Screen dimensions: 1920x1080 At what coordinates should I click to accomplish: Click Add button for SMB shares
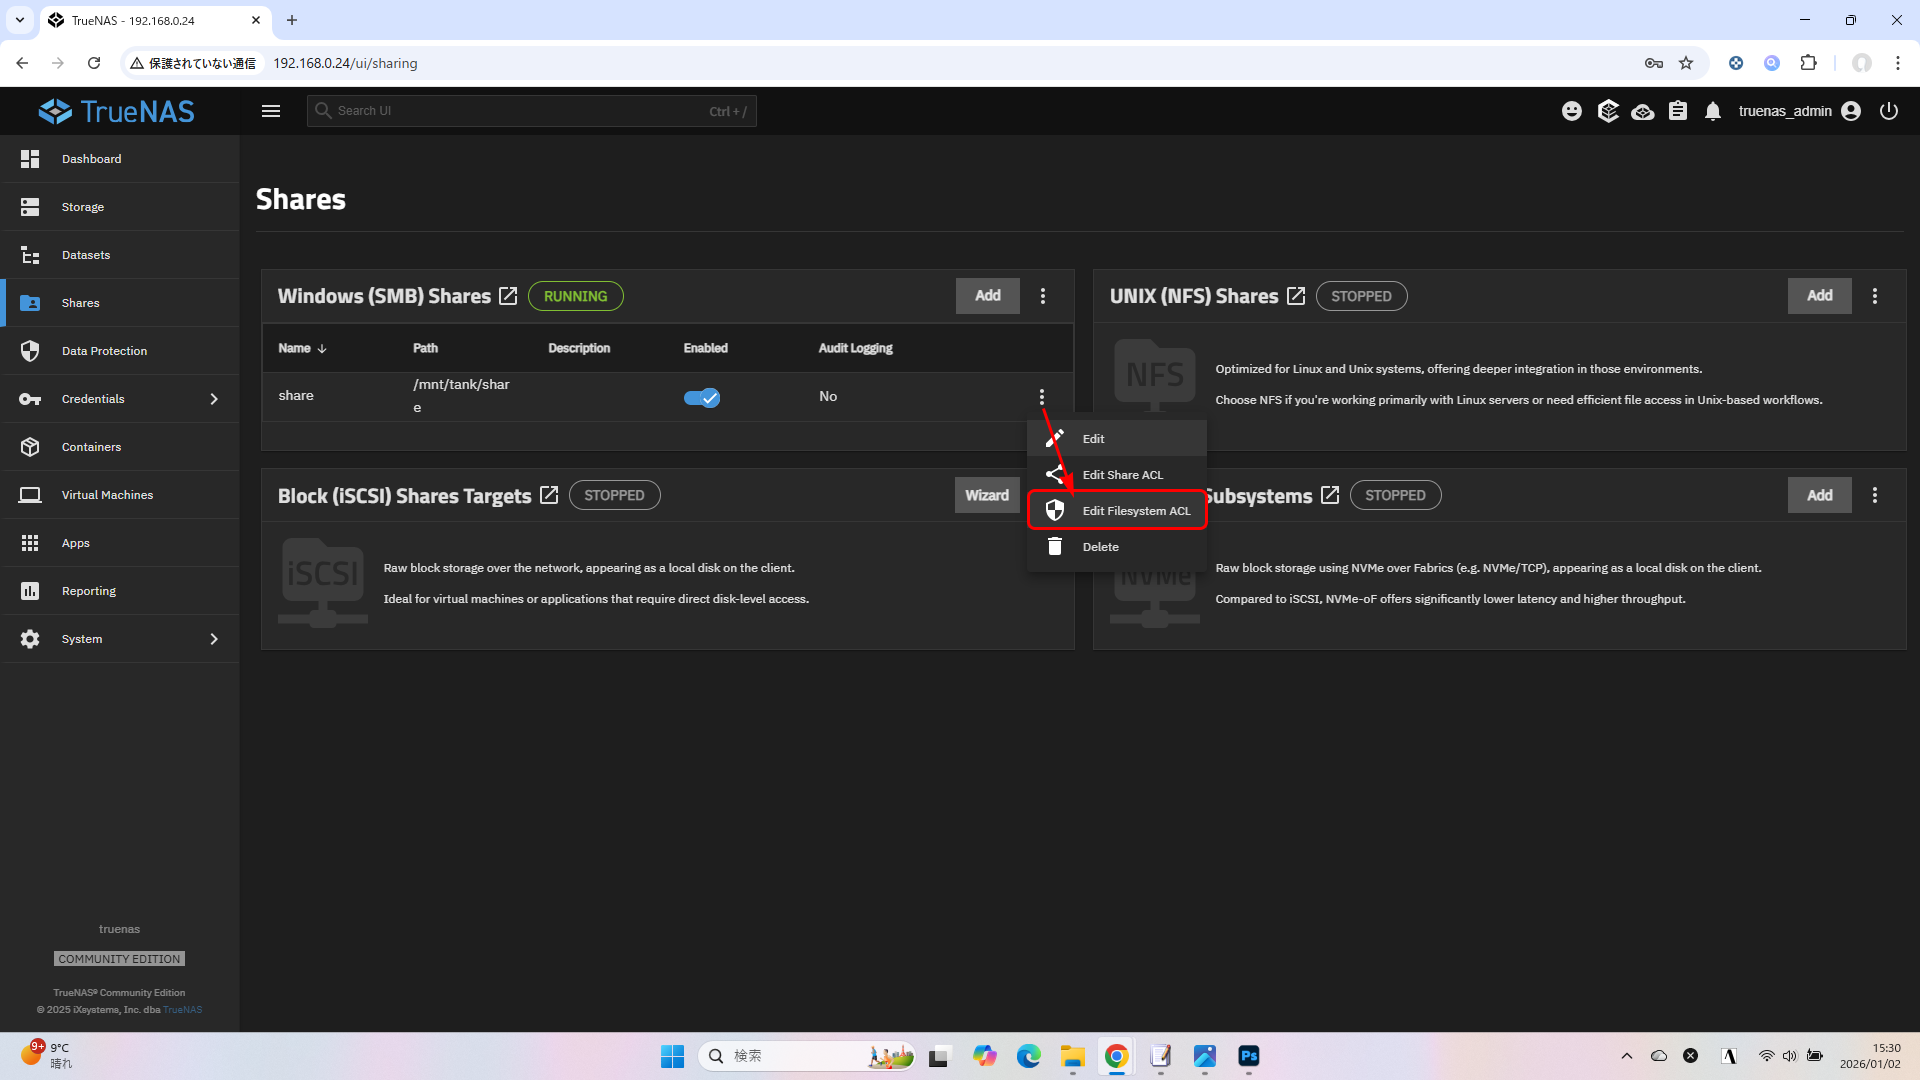(987, 296)
